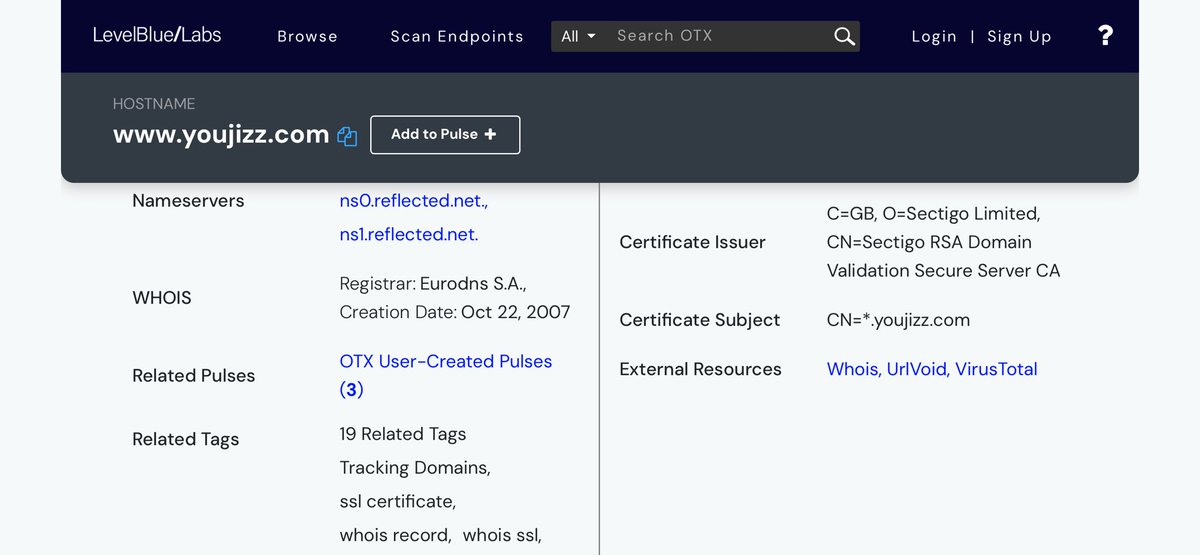The image size is (1200, 555).
Task: Copy hostname with the clipboard icon
Action: [347, 136]
